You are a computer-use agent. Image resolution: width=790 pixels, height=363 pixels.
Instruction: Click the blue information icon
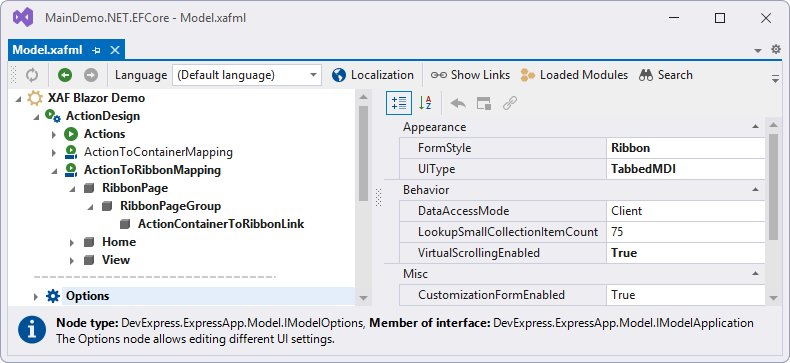pos(32,330)
